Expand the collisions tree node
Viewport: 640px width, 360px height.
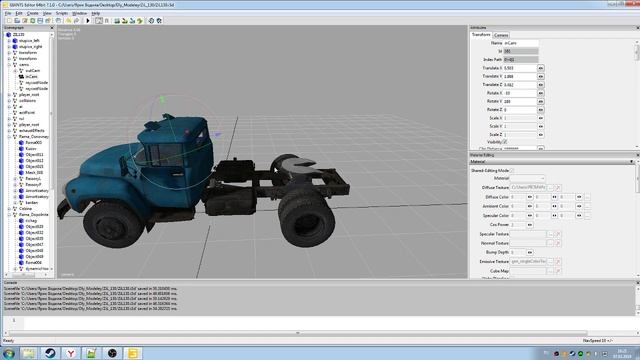pyautogui.click(x=9, y=100)
